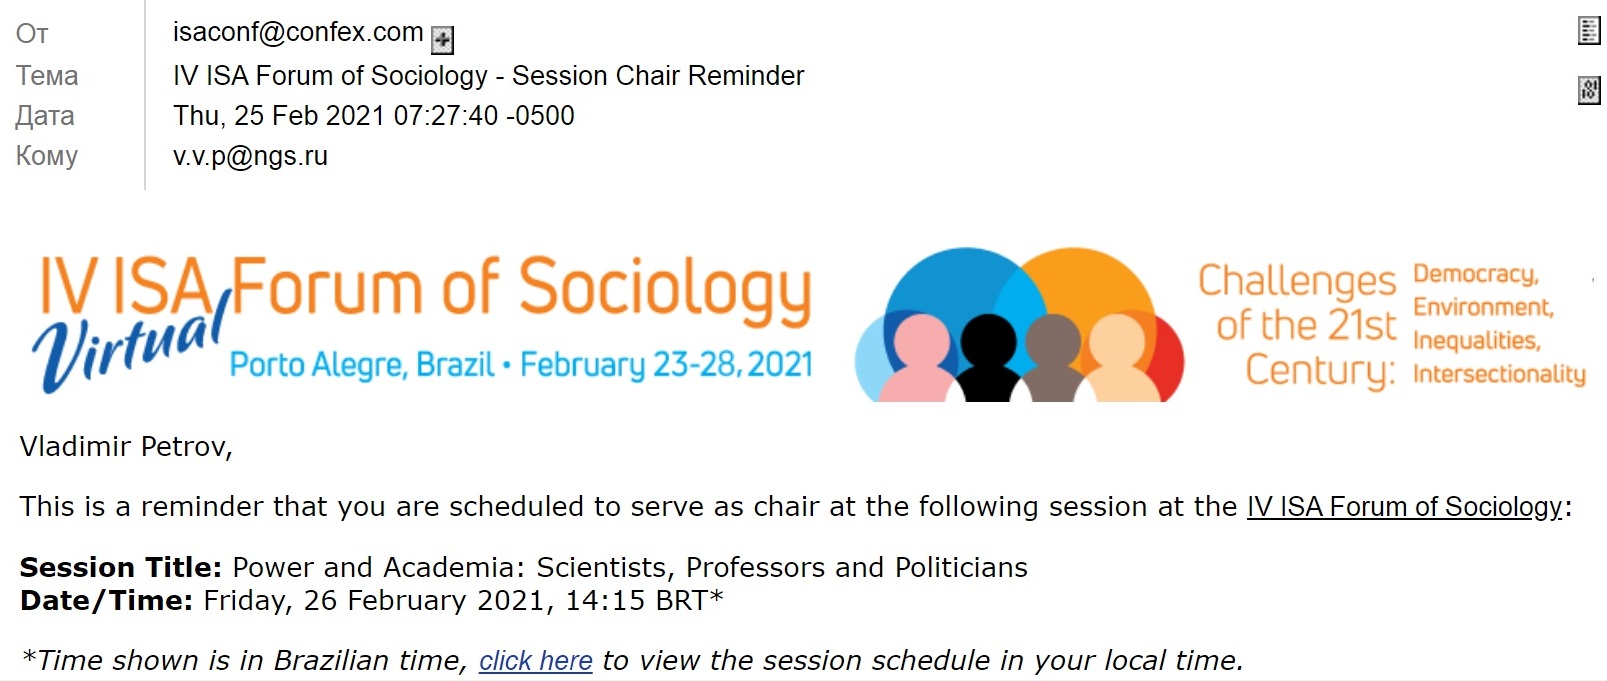The height and width of the screenshot is (681, 1607).
Task: Show full message headers icon
Action: click(x=1588, y=31)
